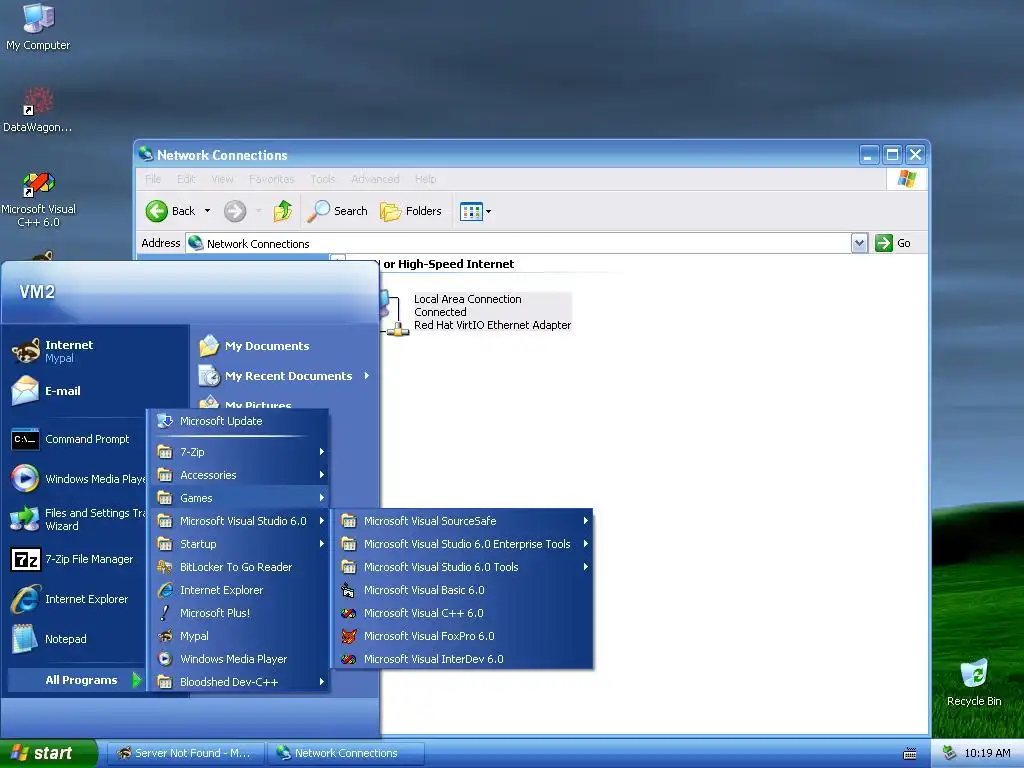The image size is (1024, 768).
Task: Open the Advanced menu in Network Connections
Action: (375, 179)
